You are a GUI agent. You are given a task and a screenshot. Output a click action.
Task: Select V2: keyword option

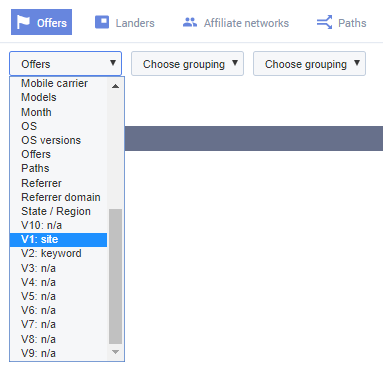tap(58, 253)
